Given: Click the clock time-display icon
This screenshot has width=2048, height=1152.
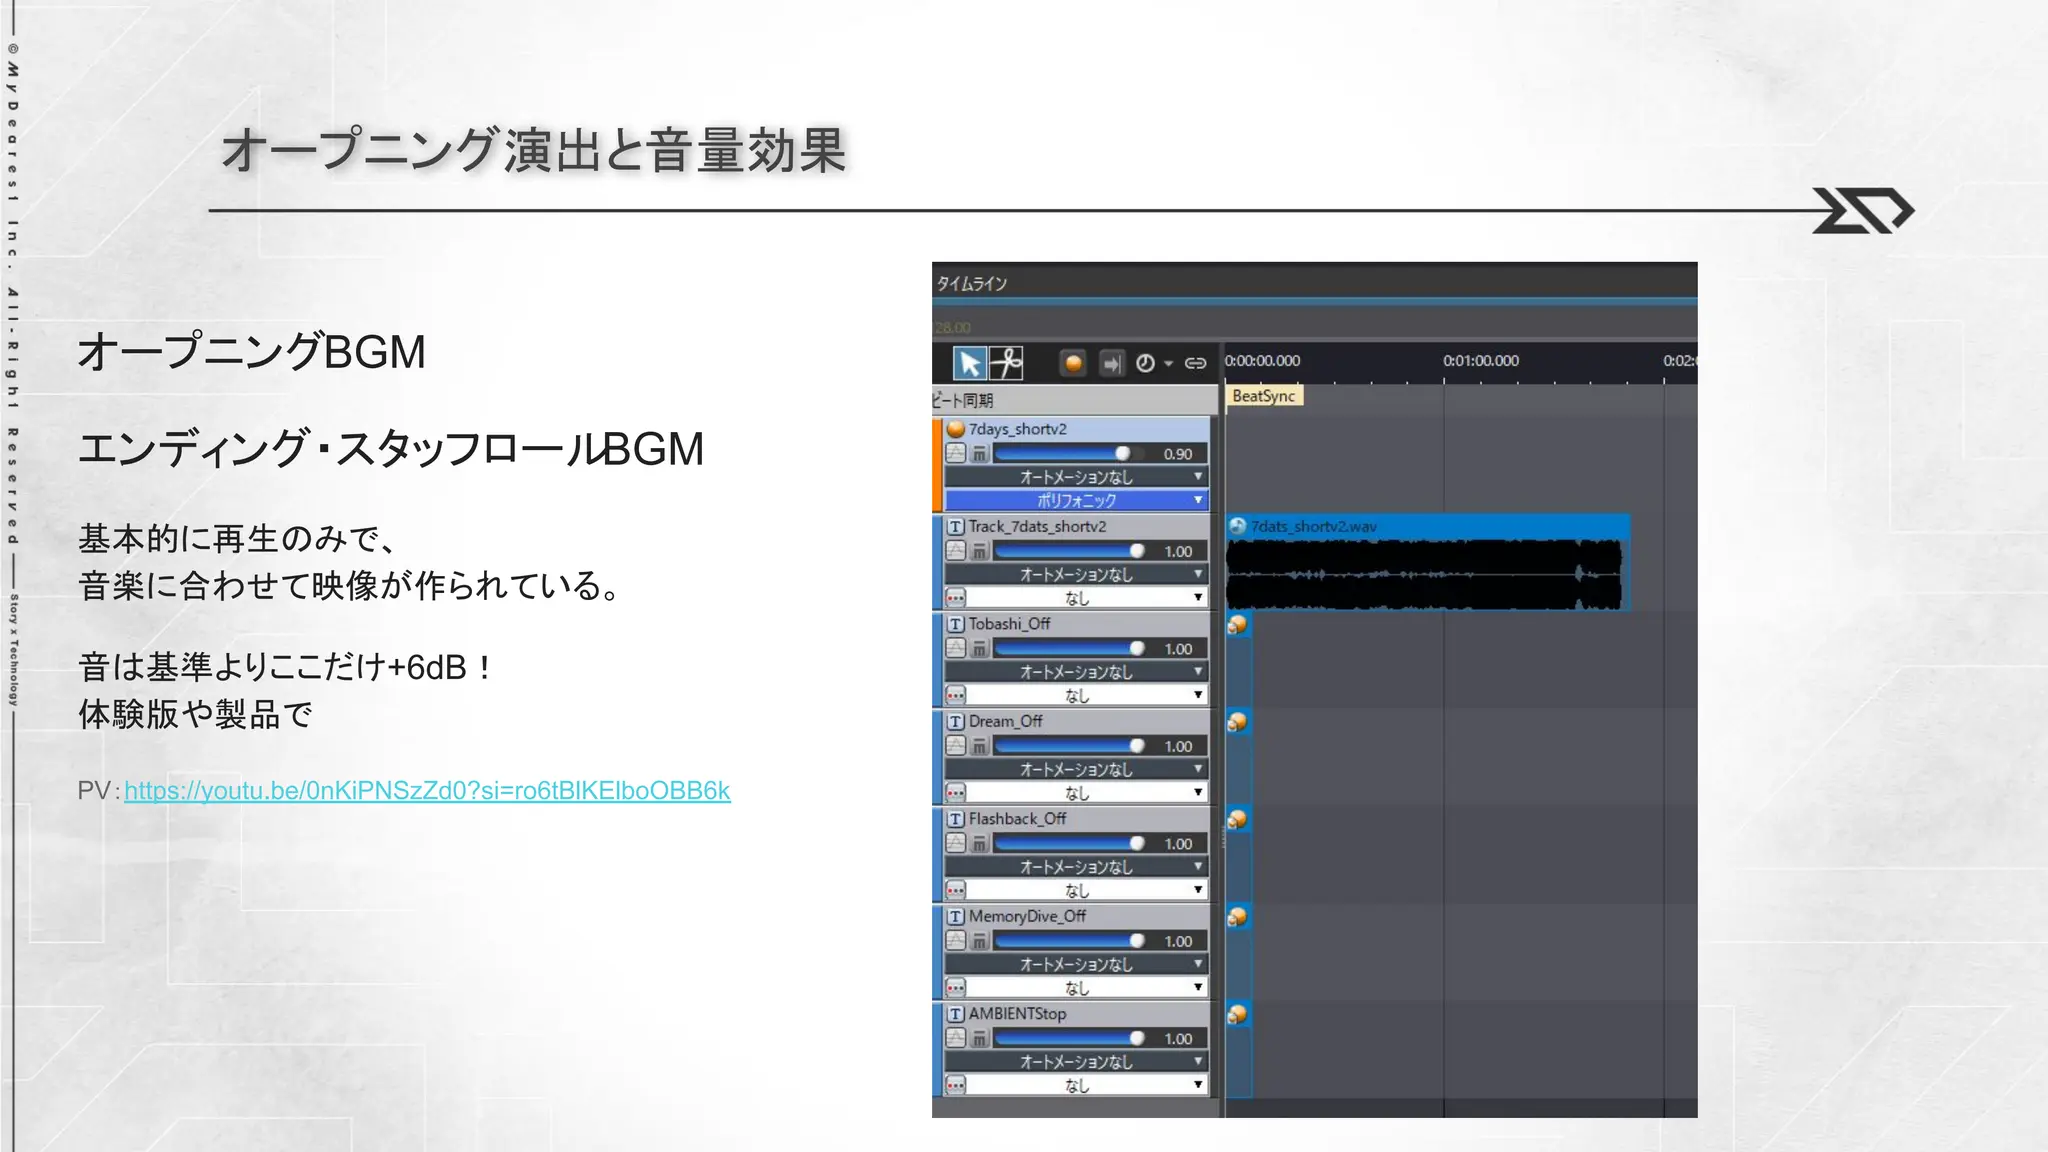Looking at the screenshot, I should click(x=1146, y=363).
